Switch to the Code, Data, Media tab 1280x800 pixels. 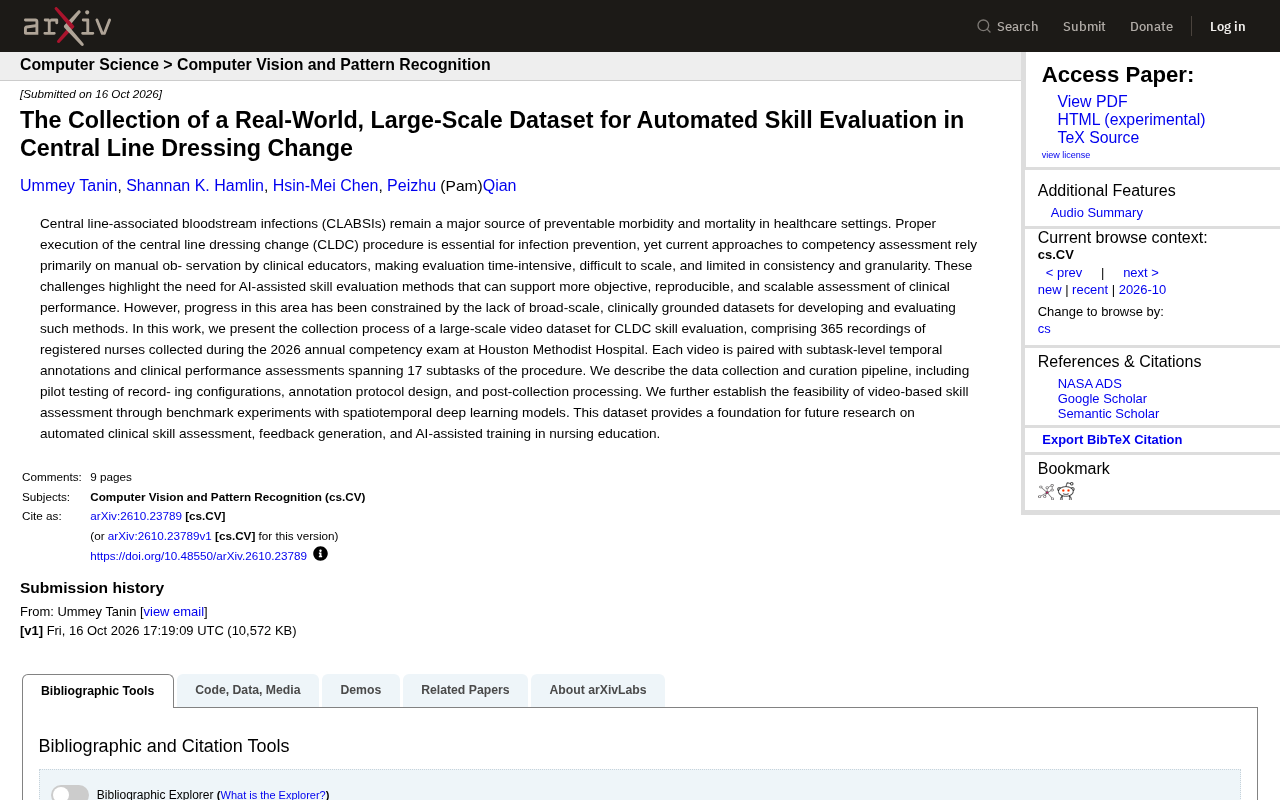(248, 690)
